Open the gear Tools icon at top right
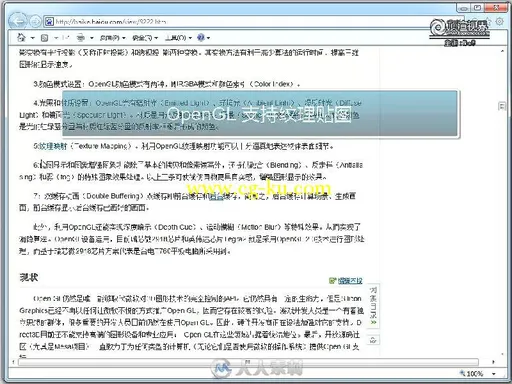The width and height of the screenshot is (512, 384). [x=500, y=22]
